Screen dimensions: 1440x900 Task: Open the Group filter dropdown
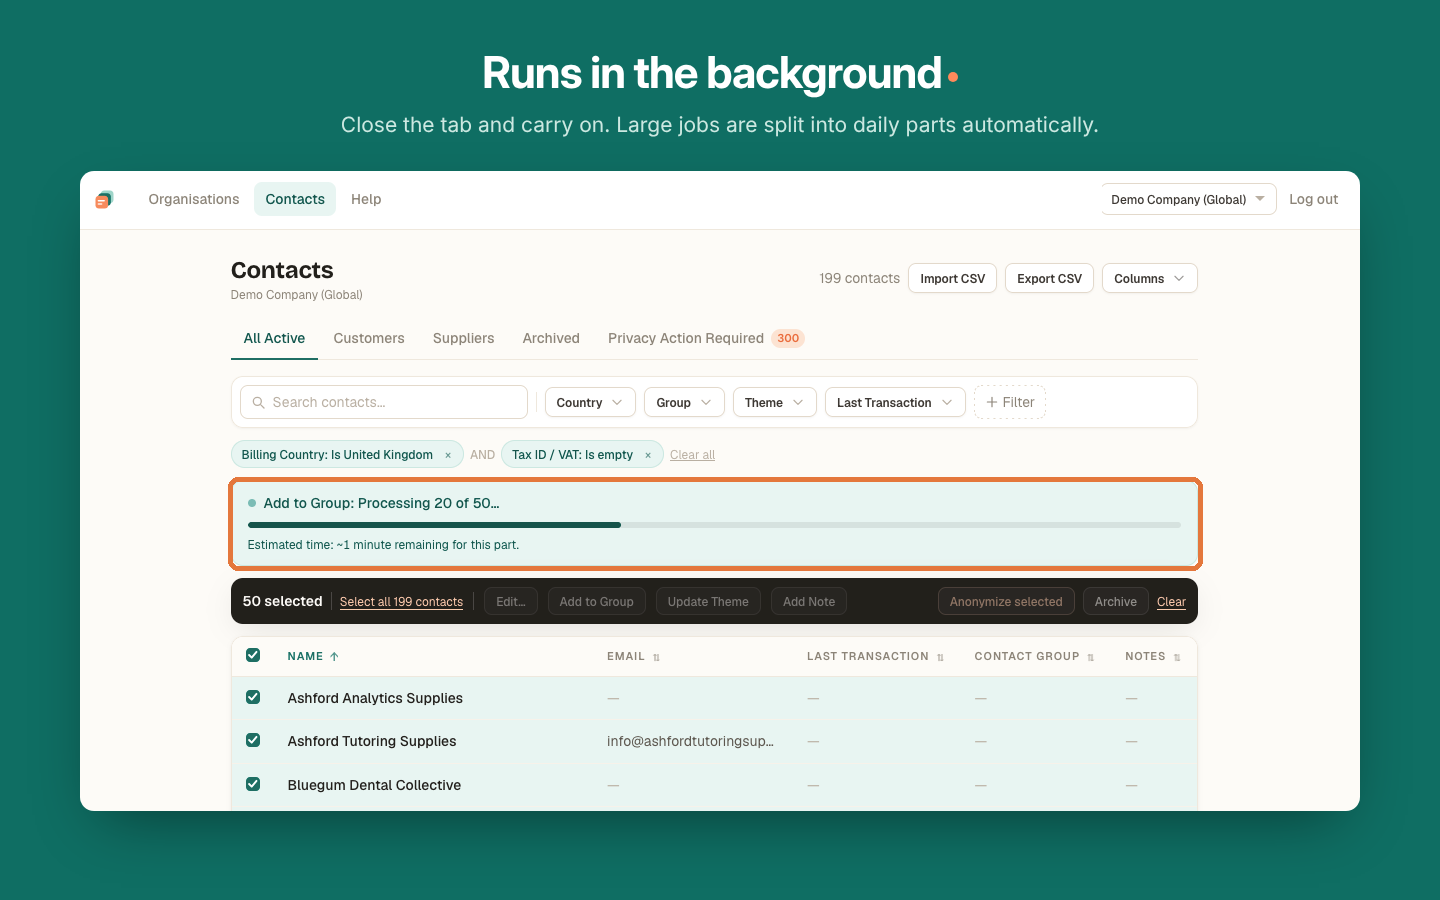click(x=684, y=402)
